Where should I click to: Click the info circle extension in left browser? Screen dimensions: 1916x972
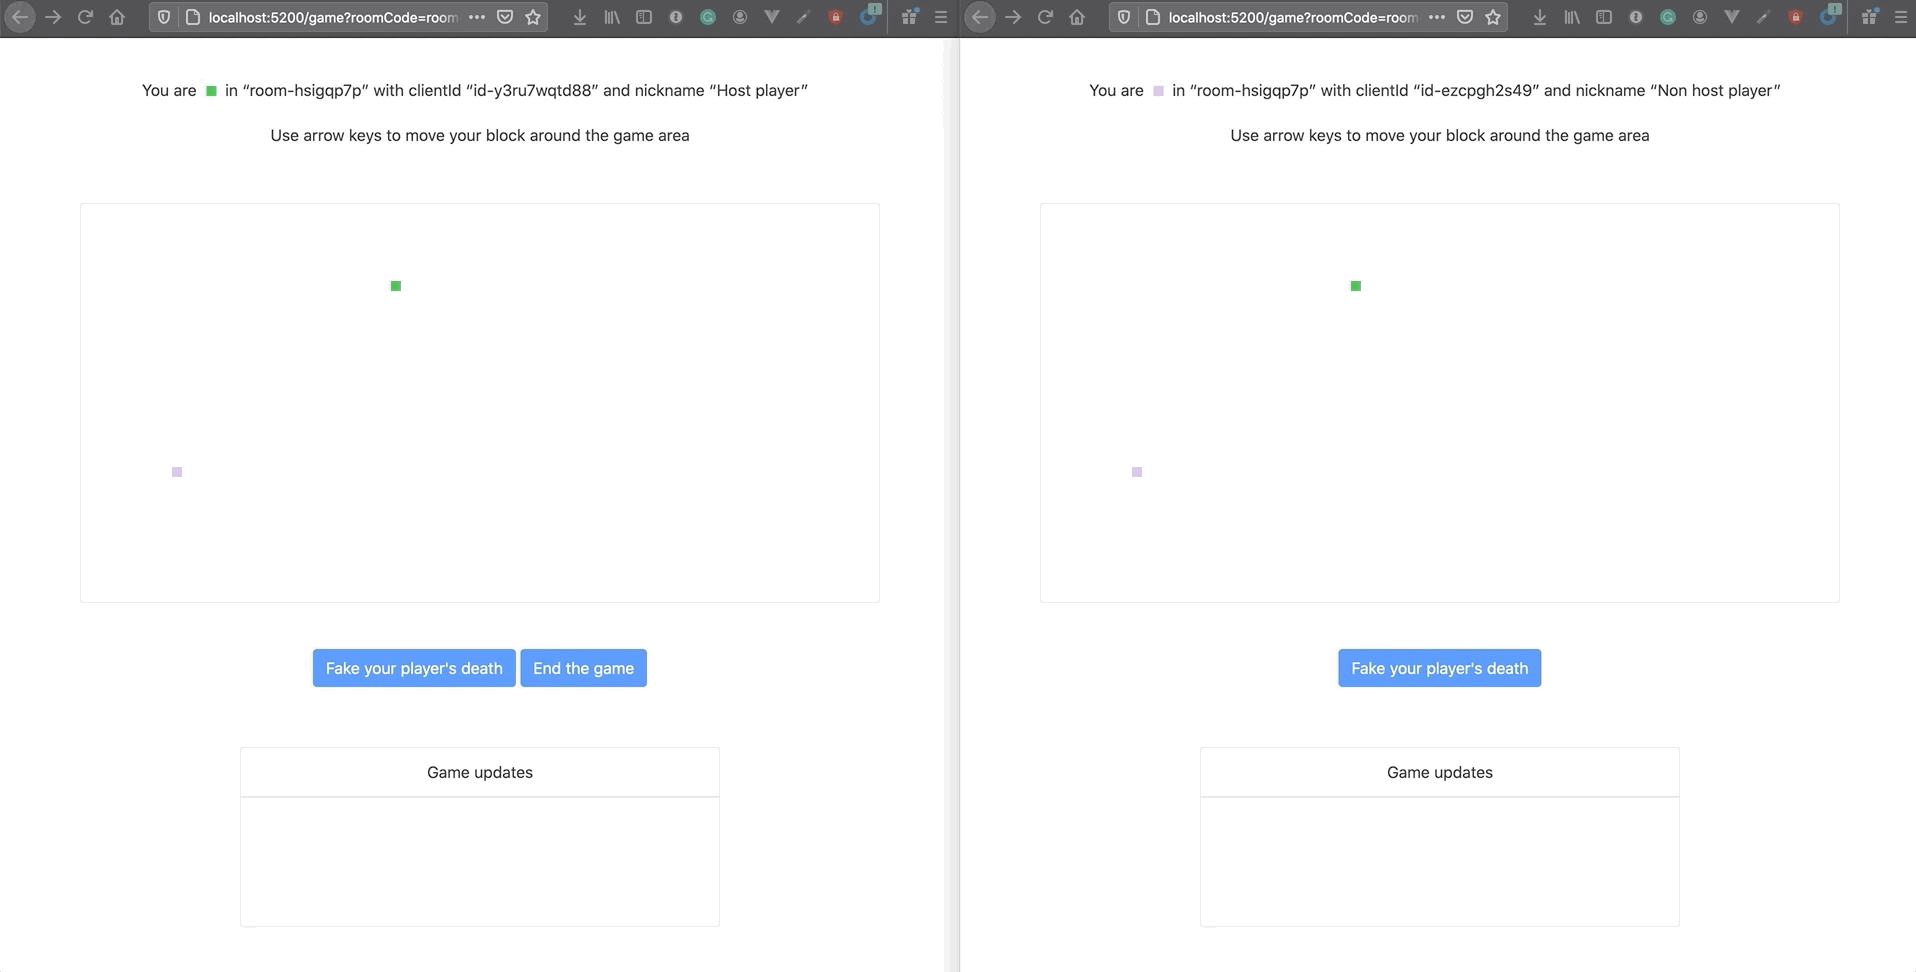click(676, 17)
